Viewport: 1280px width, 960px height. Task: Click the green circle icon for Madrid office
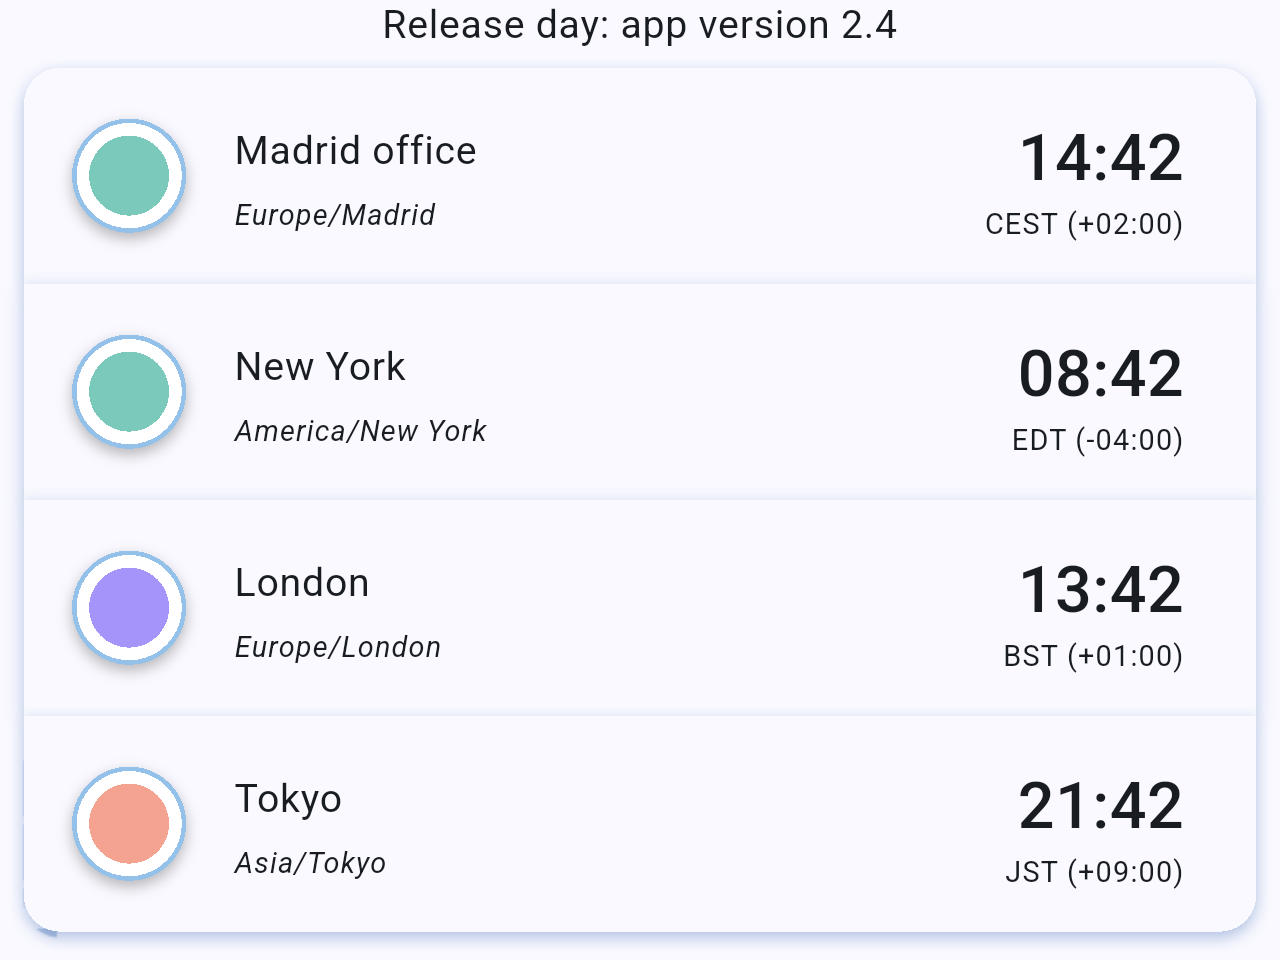click(129, 176)
